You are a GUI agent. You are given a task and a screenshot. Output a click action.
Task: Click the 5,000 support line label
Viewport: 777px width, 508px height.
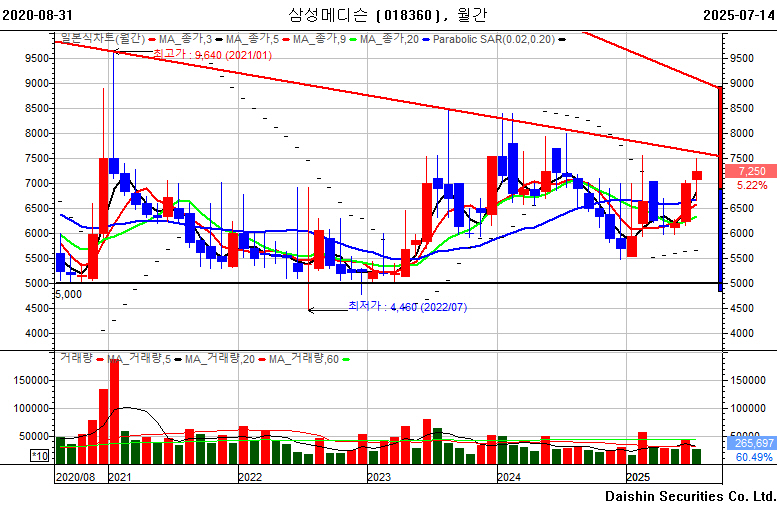pyautogui.click(x=68, y=294)
